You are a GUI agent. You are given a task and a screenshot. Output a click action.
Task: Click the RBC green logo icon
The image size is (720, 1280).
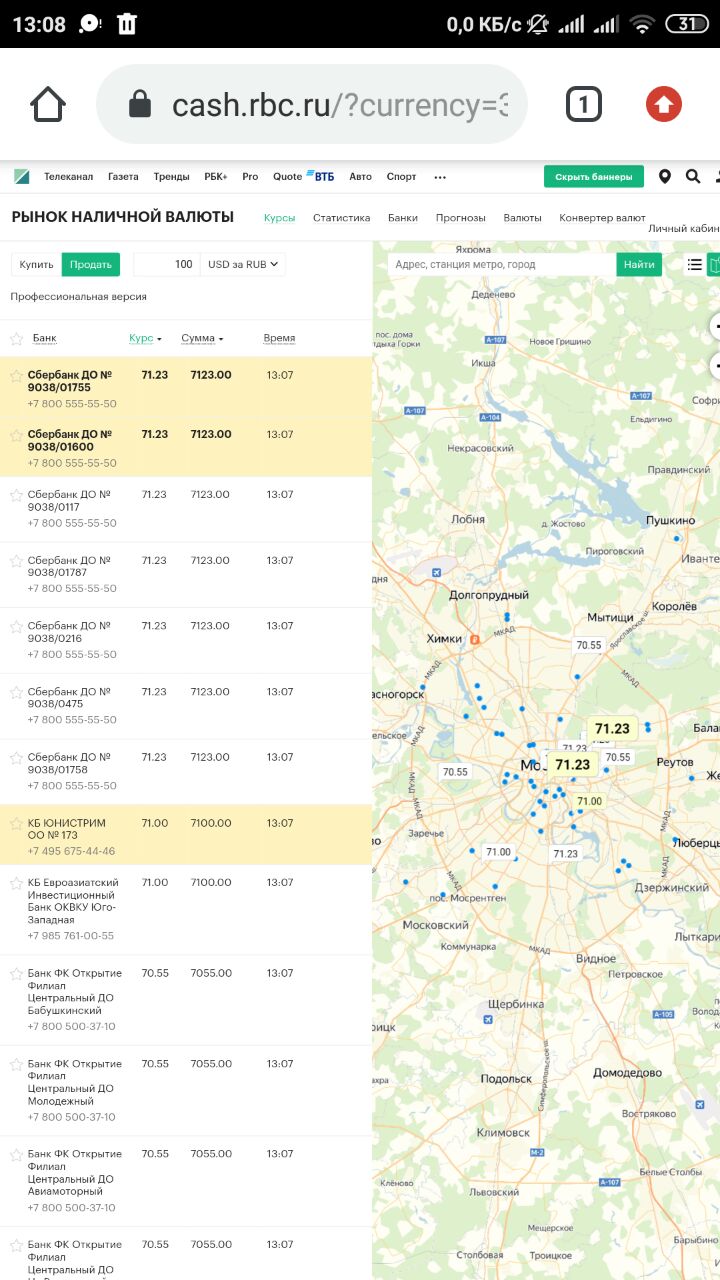point(21,176)
